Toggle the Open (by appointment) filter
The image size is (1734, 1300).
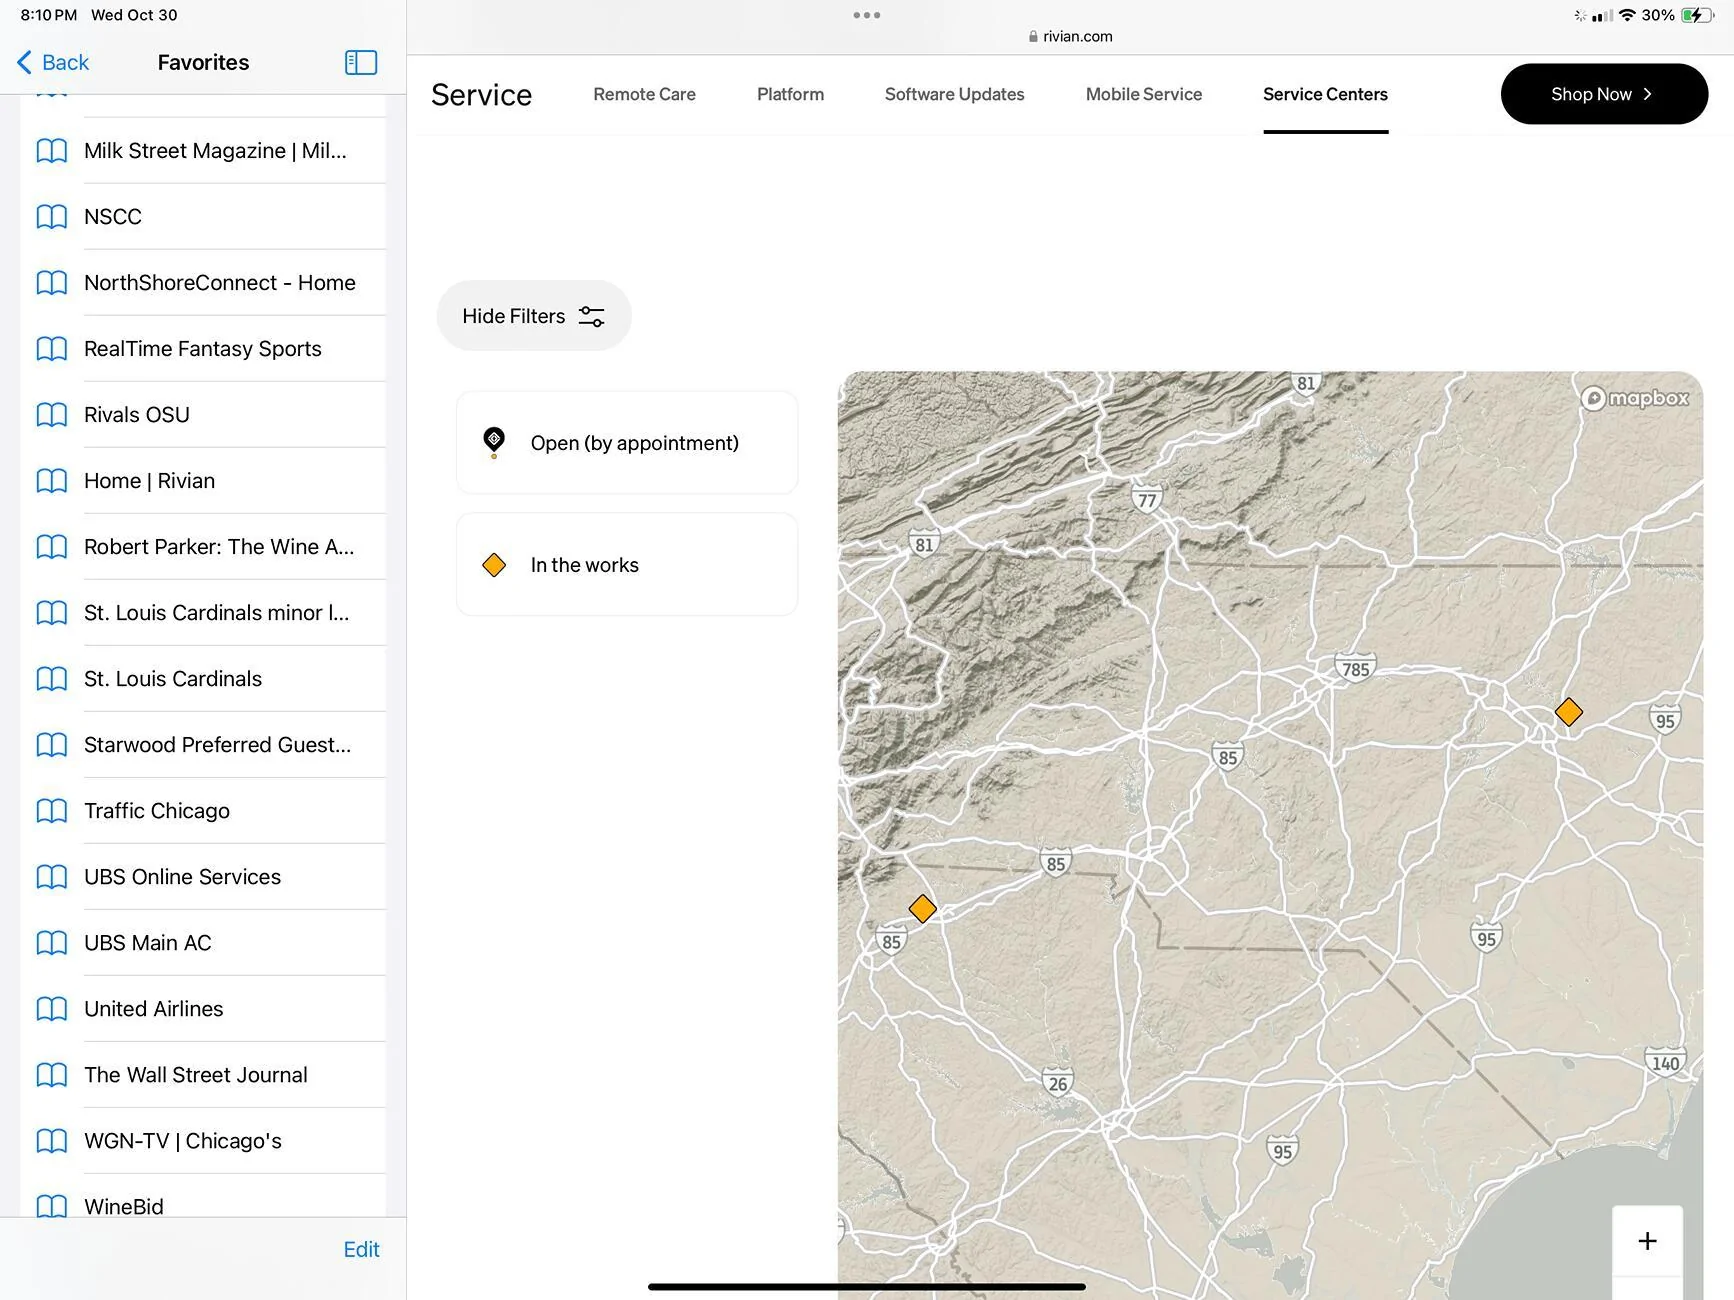pos(627,442)
